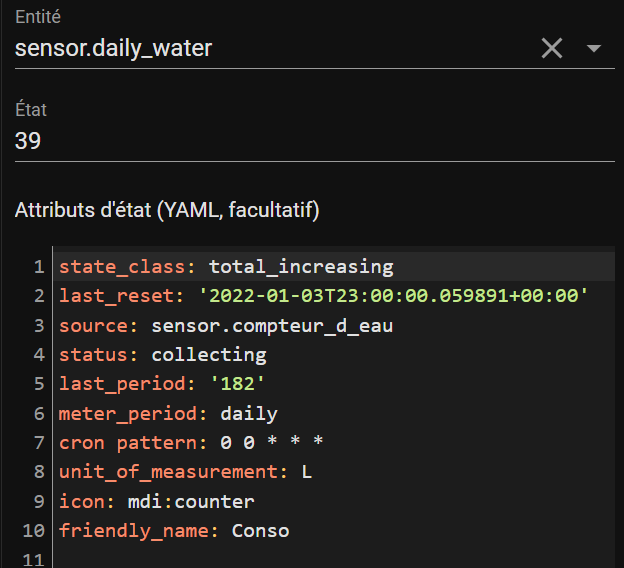
Task: Click the unit_of_measurement L value
Action: point(306,472)
